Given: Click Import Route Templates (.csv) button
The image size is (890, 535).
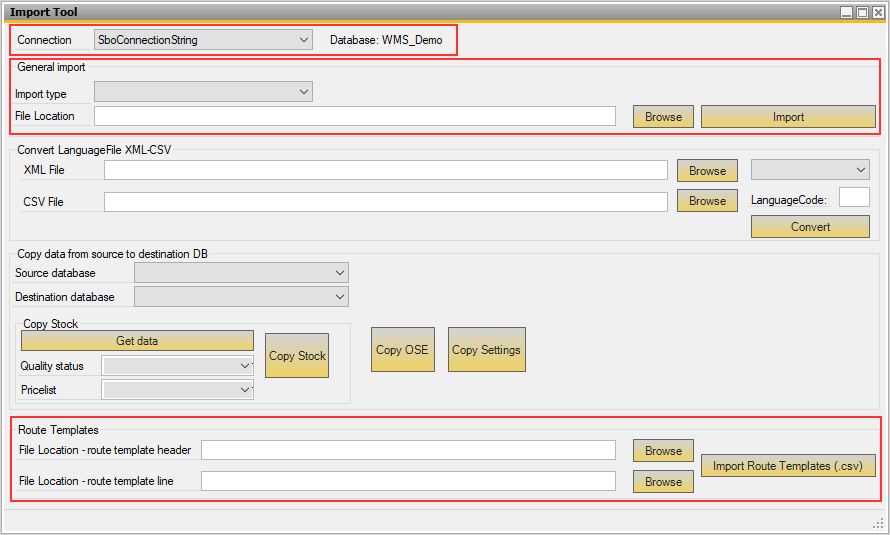Looking at the screenshot, I should pyautogui.click(x=788, y=466).
